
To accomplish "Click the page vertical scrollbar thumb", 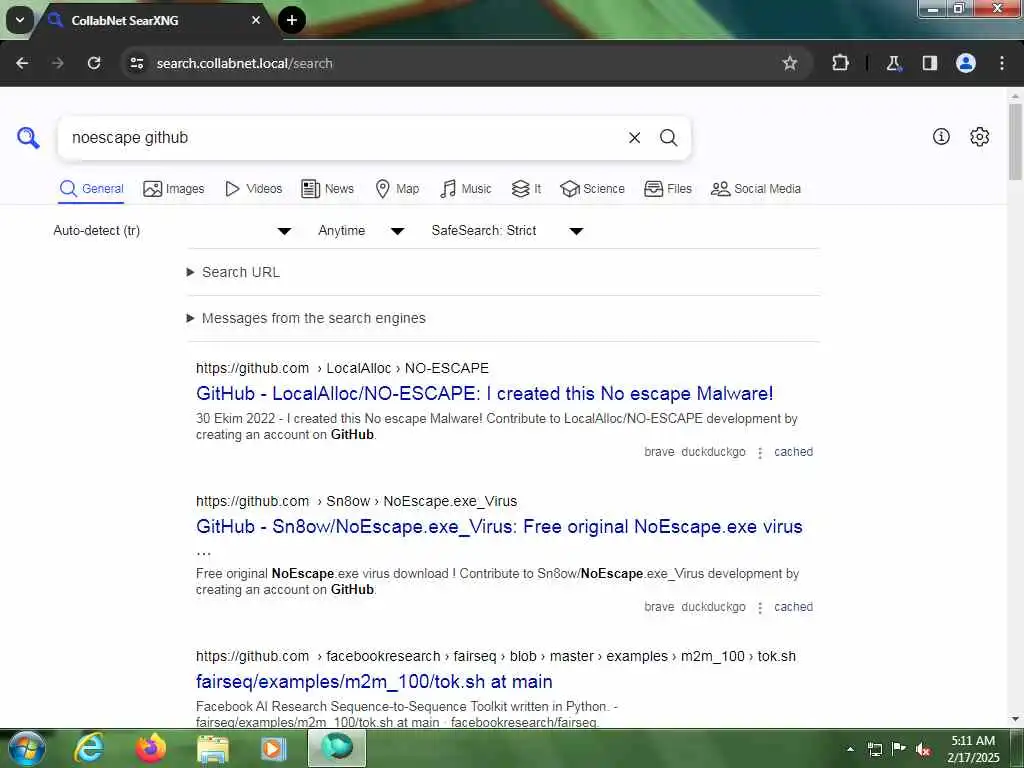I will [x=1015, y=140].
